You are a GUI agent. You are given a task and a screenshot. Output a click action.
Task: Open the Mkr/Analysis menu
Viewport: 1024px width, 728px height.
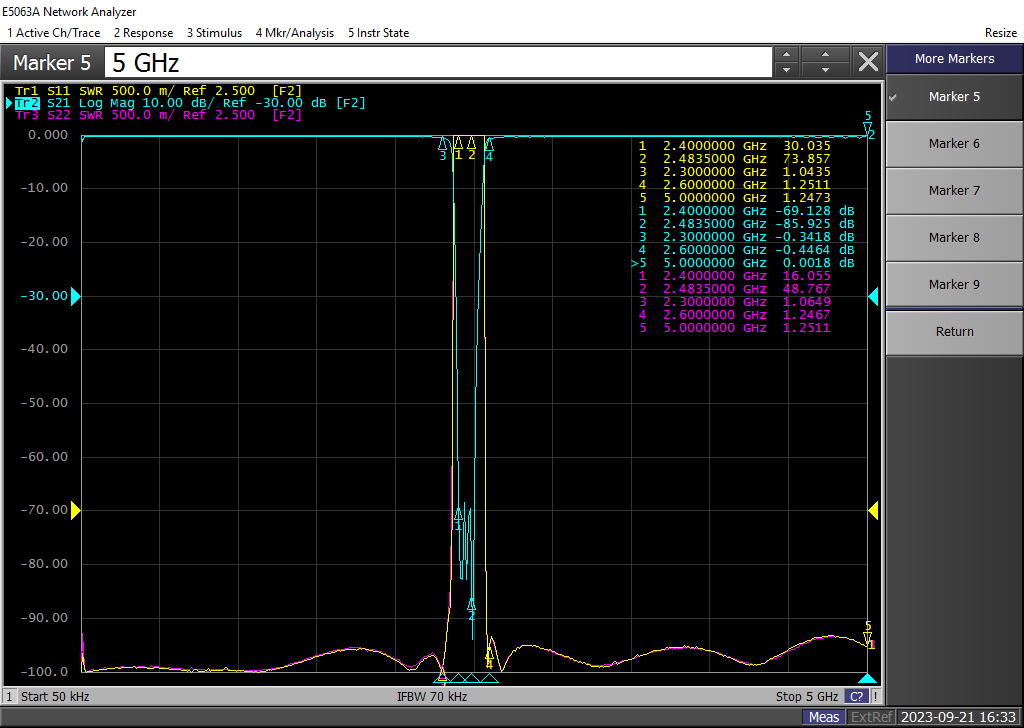click(x=295, y=33)
